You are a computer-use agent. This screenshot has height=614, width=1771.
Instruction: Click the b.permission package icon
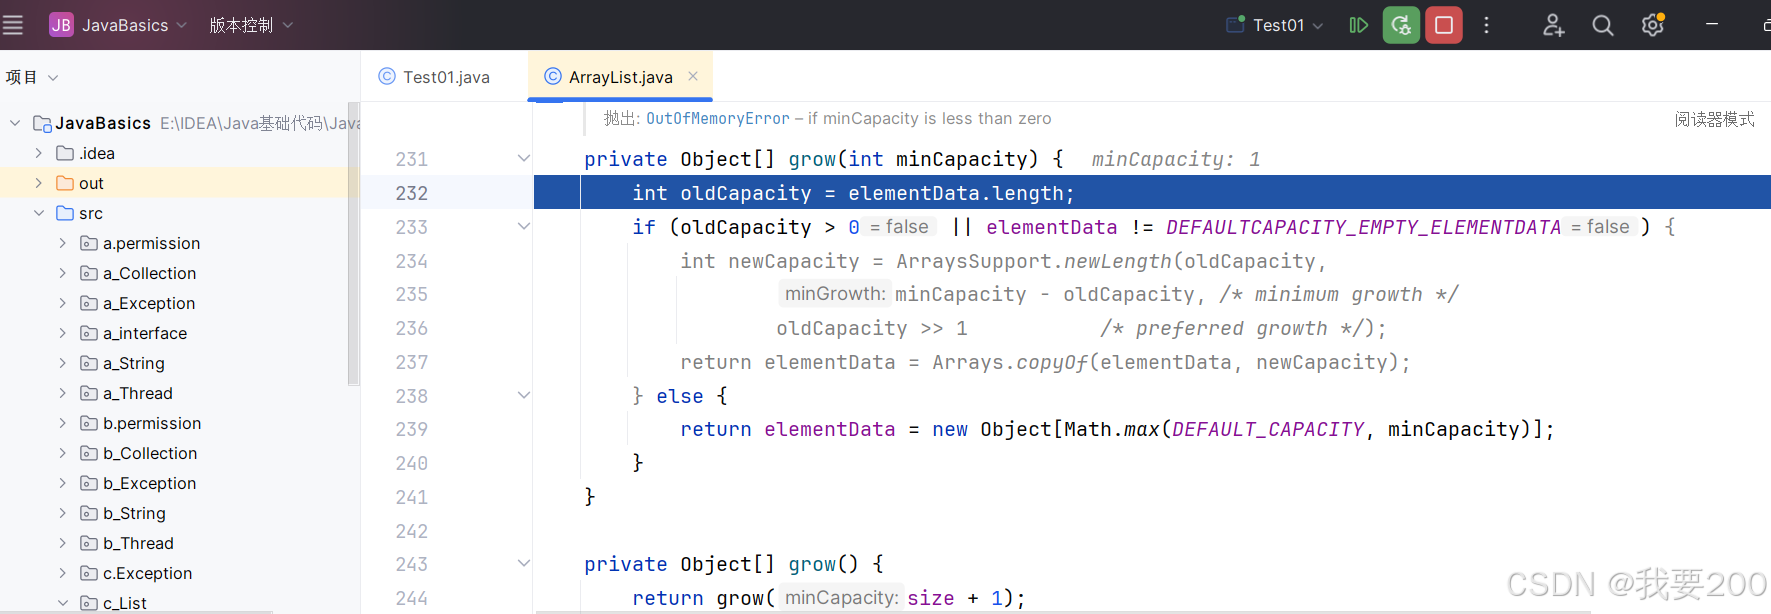point(89,423)
